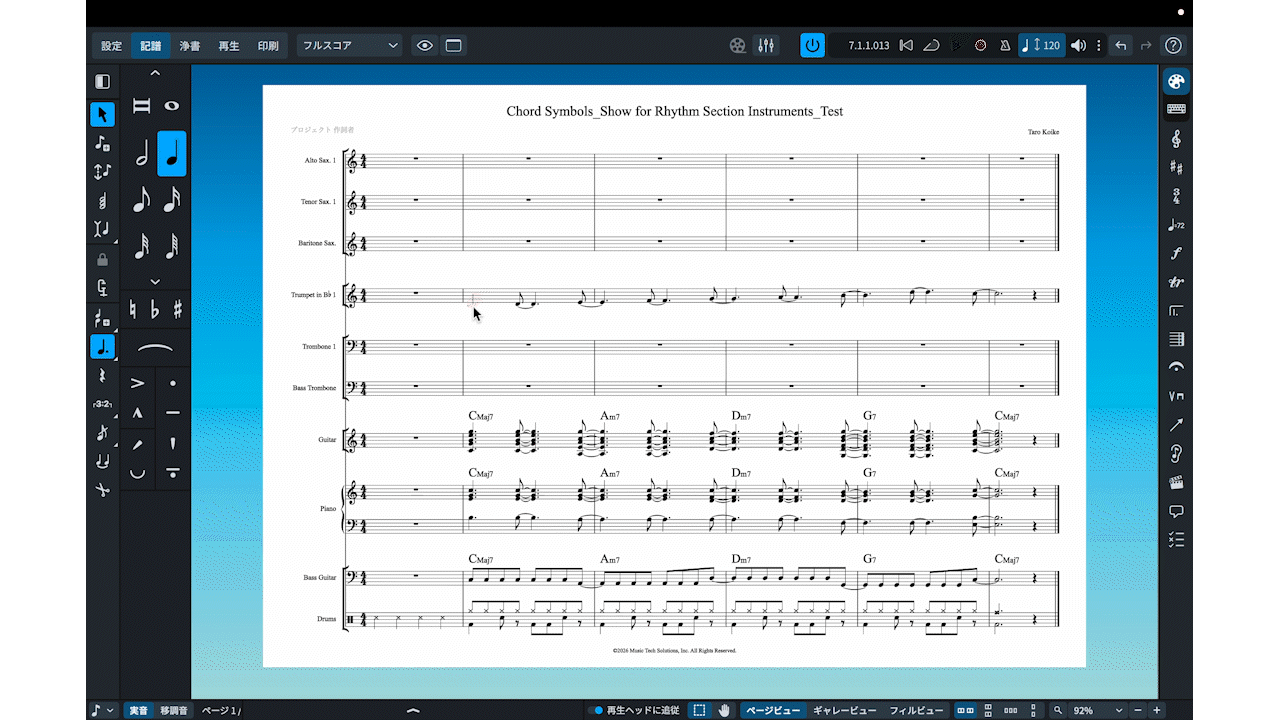This screenshot has width=1280, height=720.
Task: Show longer note durations with up chevron
Action: [155, 73]
